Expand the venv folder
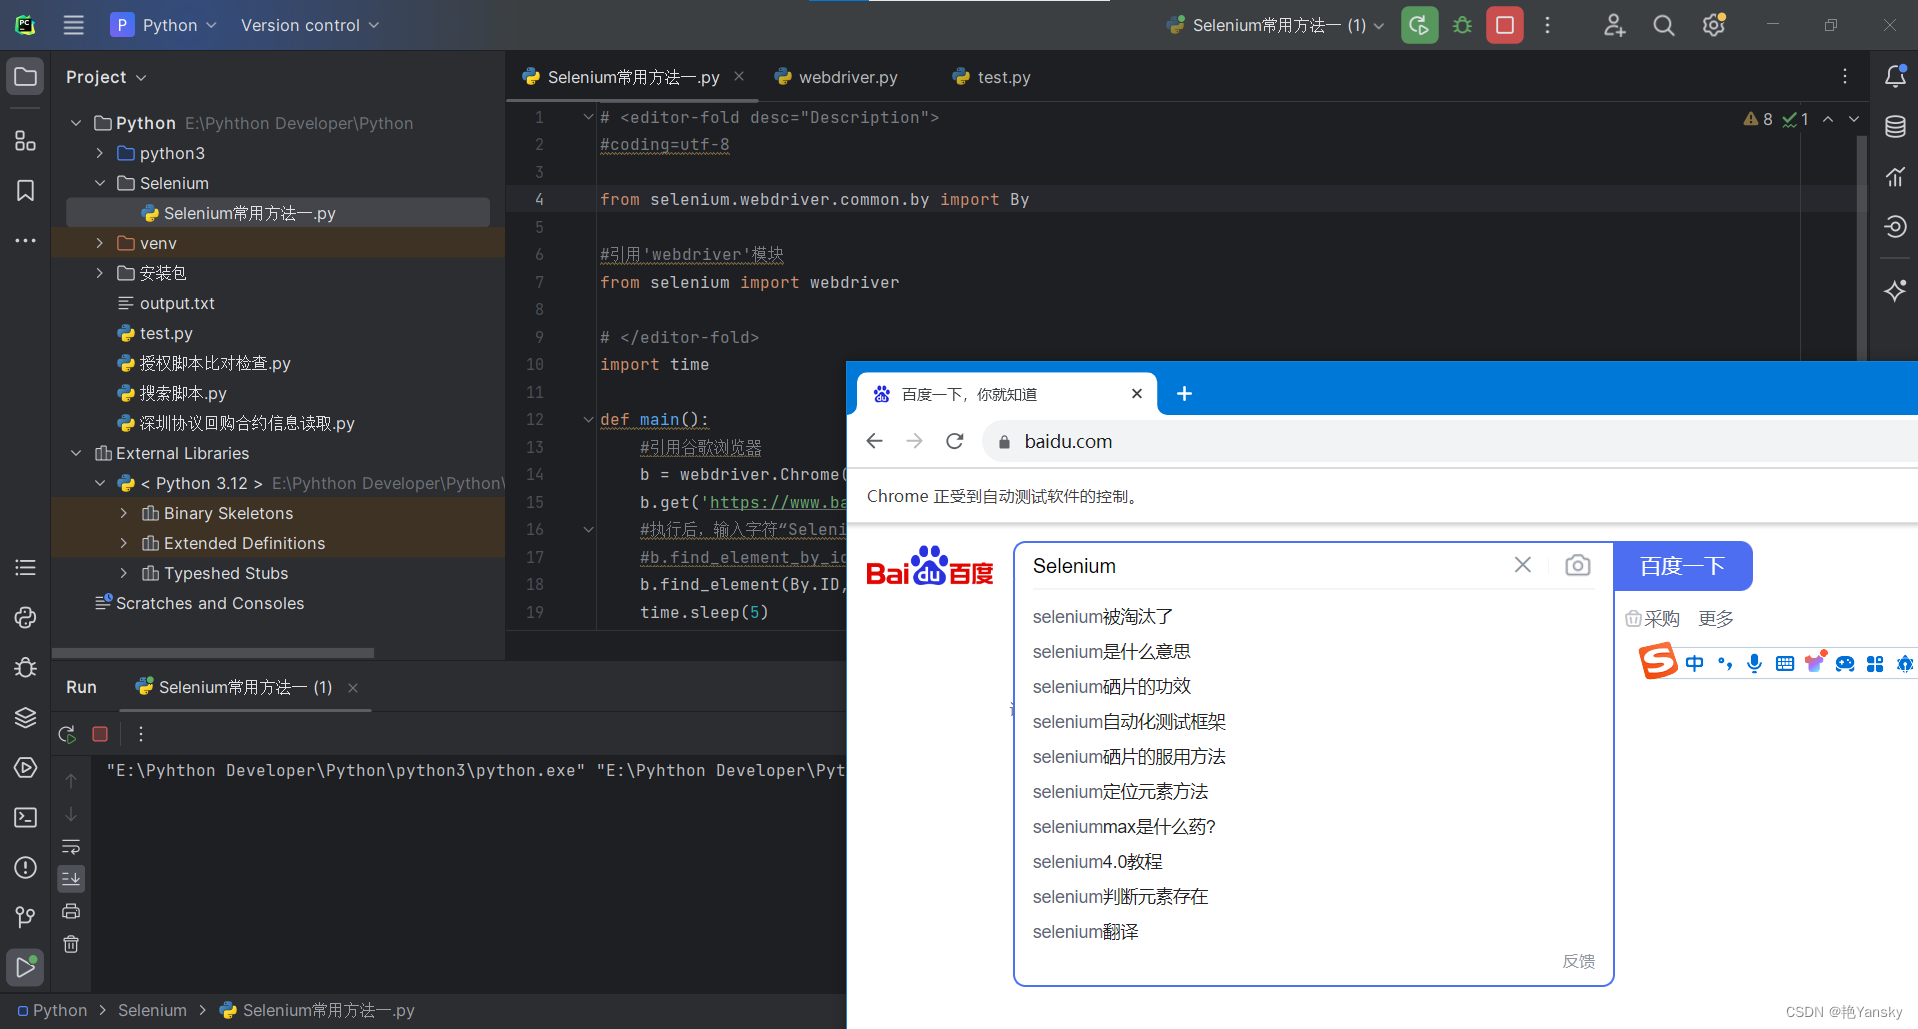This screenshot has width=1918, height=1029. click(99, 243)
